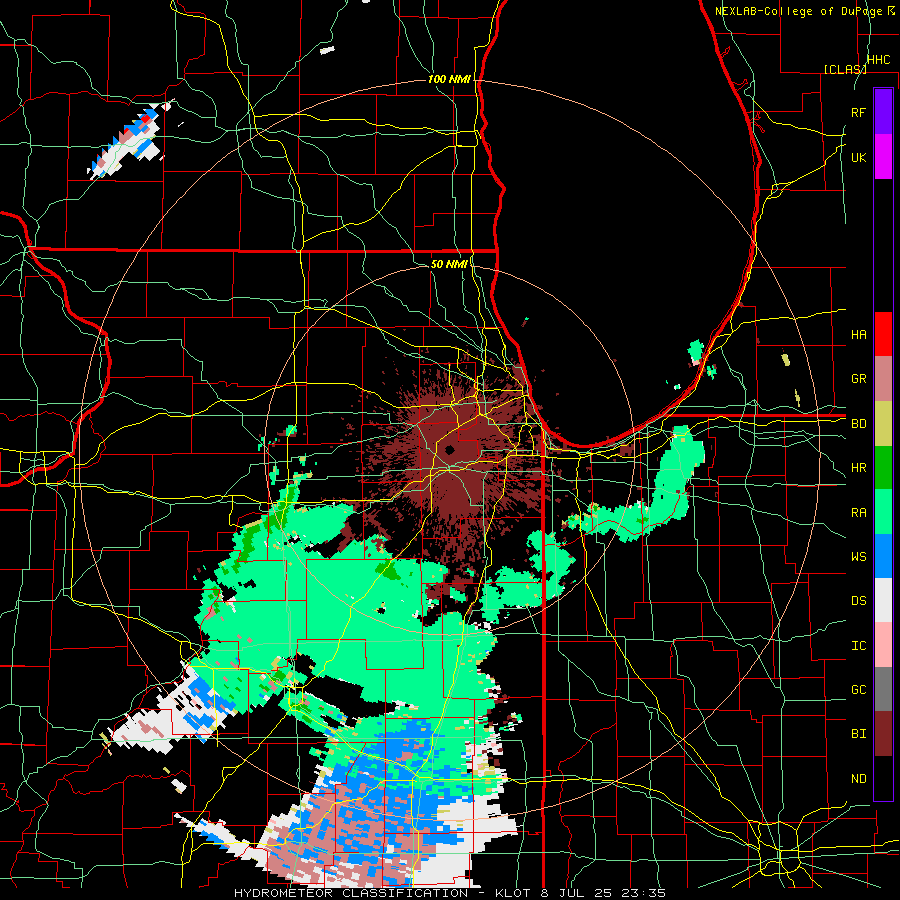Click the 'HYDROMETEOR CLASSIFICATION - KLOT' title text
Viewport: 900px width, 900px height.
click(382, 893)
